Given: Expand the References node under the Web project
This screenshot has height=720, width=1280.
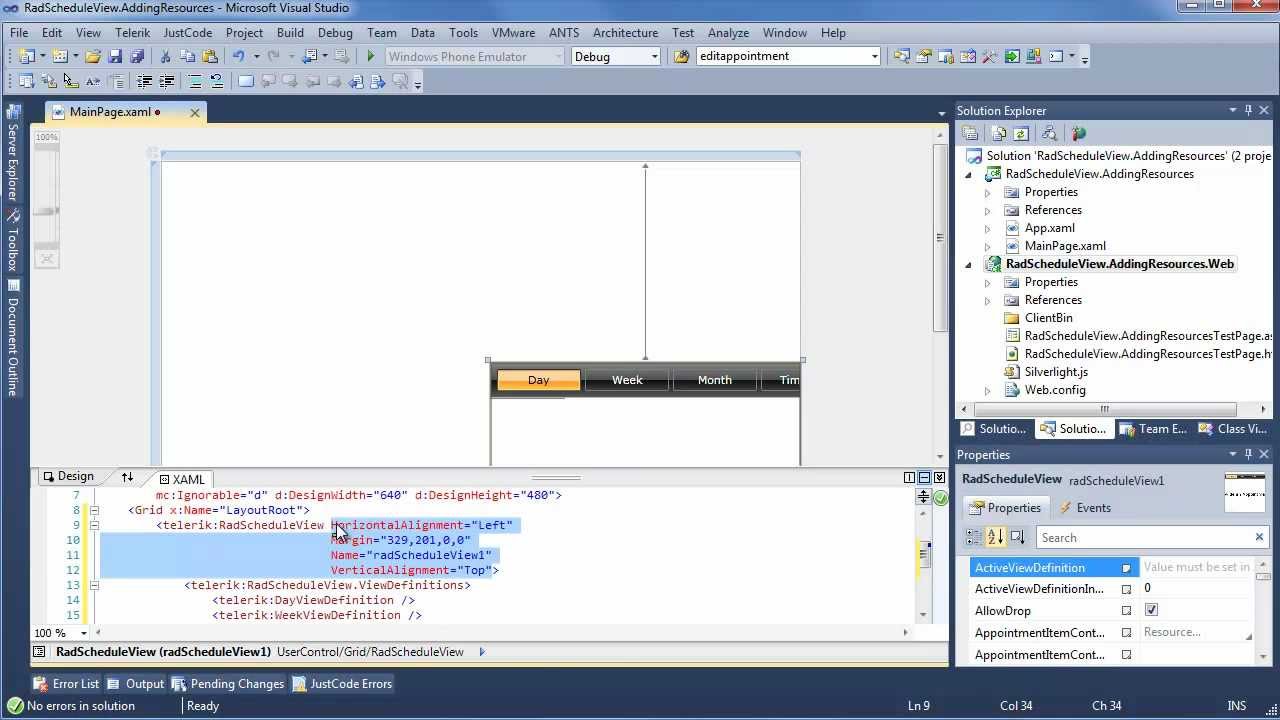Looking at the screenshot, I should point(987,300).
